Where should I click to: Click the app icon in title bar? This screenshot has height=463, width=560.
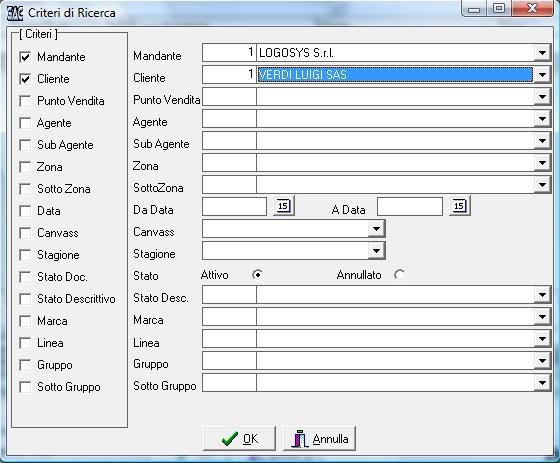click(x=15, y=13)
